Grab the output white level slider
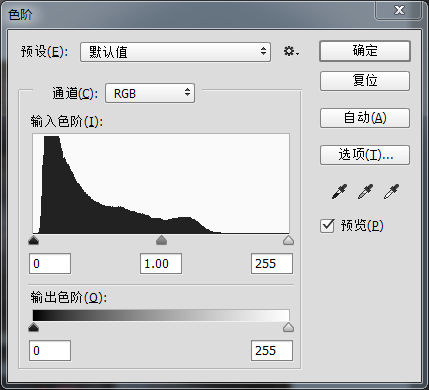Image resolution: width=429 pixels, height=390 pixels. (288, 327)
